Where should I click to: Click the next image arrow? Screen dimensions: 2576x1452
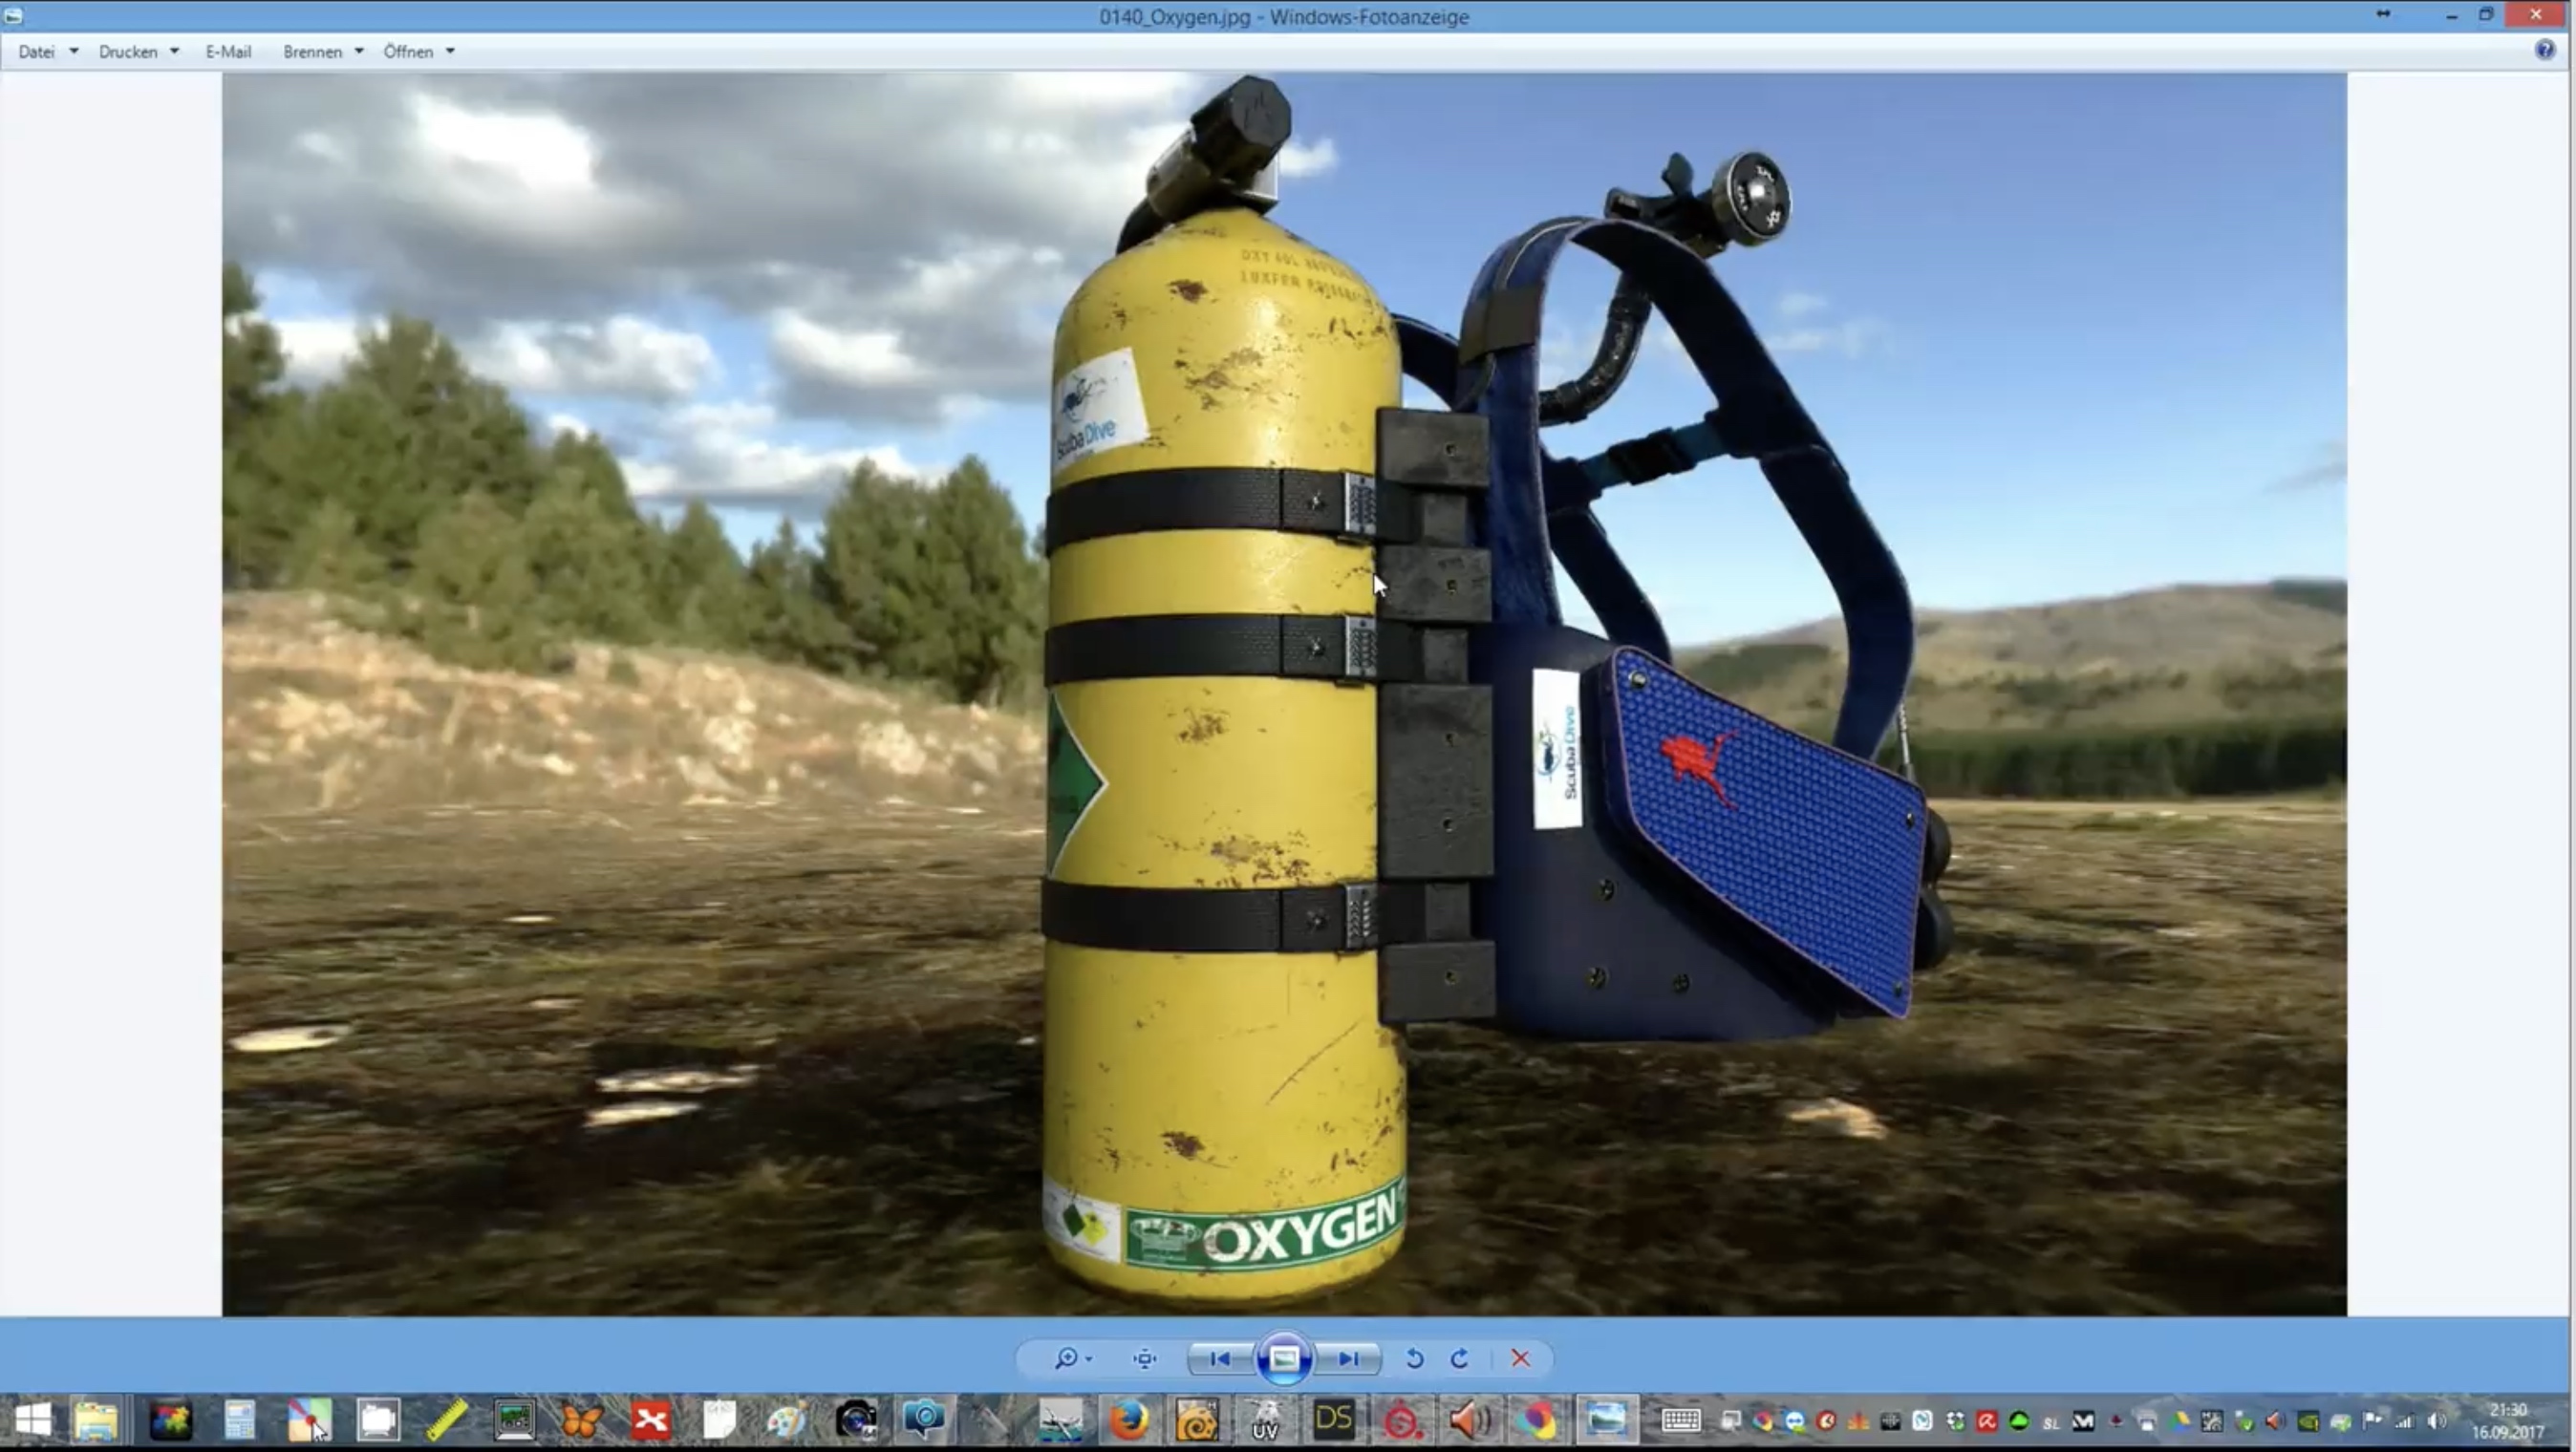(x=1348, y=1358)
